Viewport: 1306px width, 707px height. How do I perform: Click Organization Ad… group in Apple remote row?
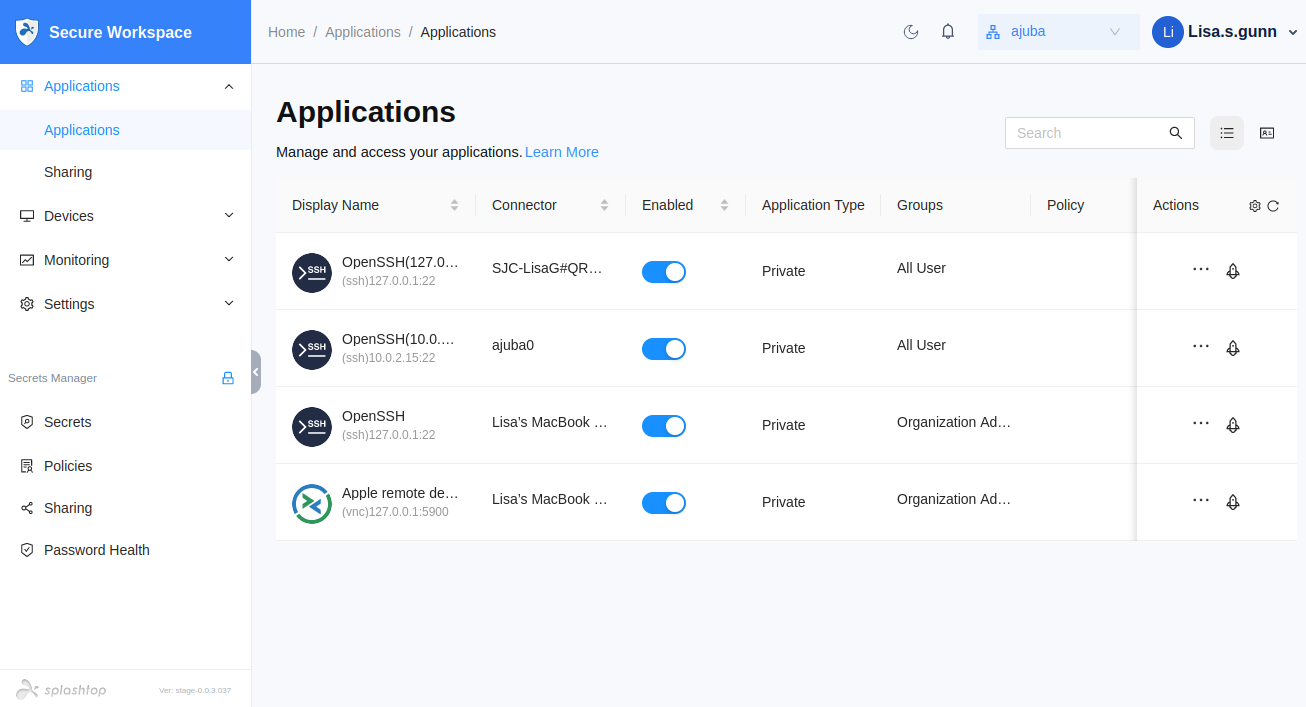click(x=954, y=499)
